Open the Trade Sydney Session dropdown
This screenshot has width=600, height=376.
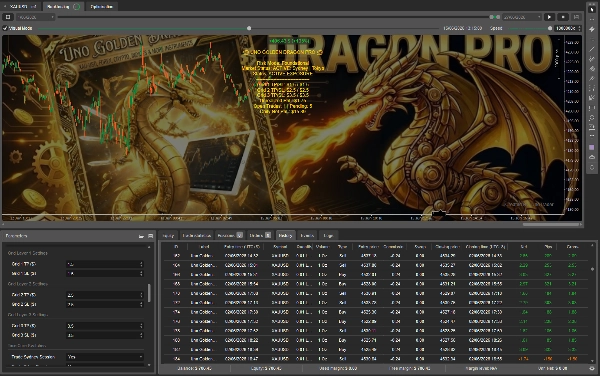[105, 357]
